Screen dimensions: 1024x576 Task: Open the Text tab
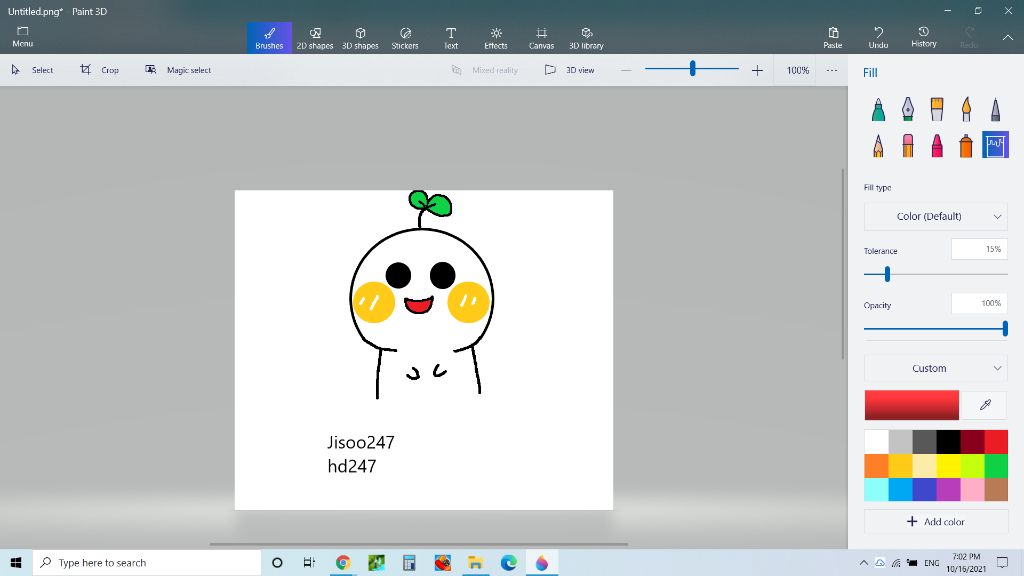(x=451, y=38)
